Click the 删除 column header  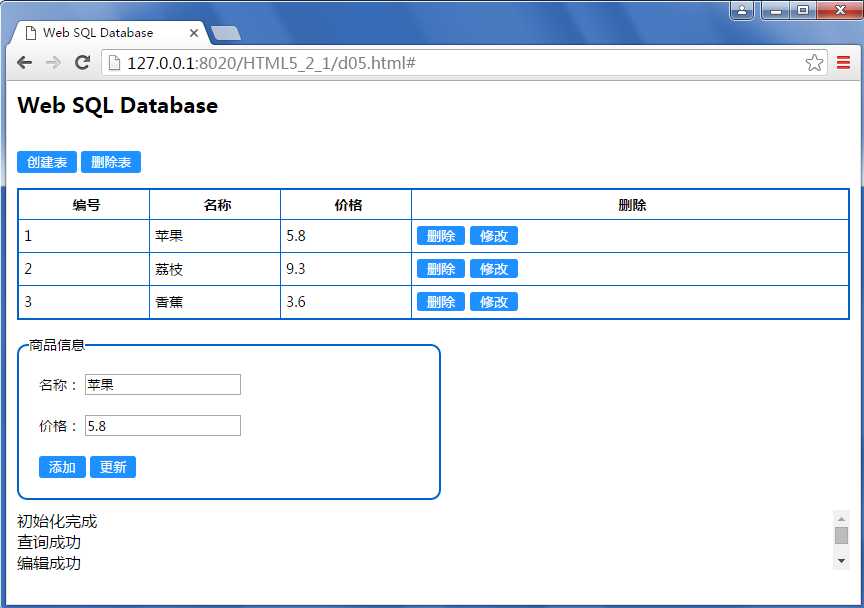tap(630, 205)
